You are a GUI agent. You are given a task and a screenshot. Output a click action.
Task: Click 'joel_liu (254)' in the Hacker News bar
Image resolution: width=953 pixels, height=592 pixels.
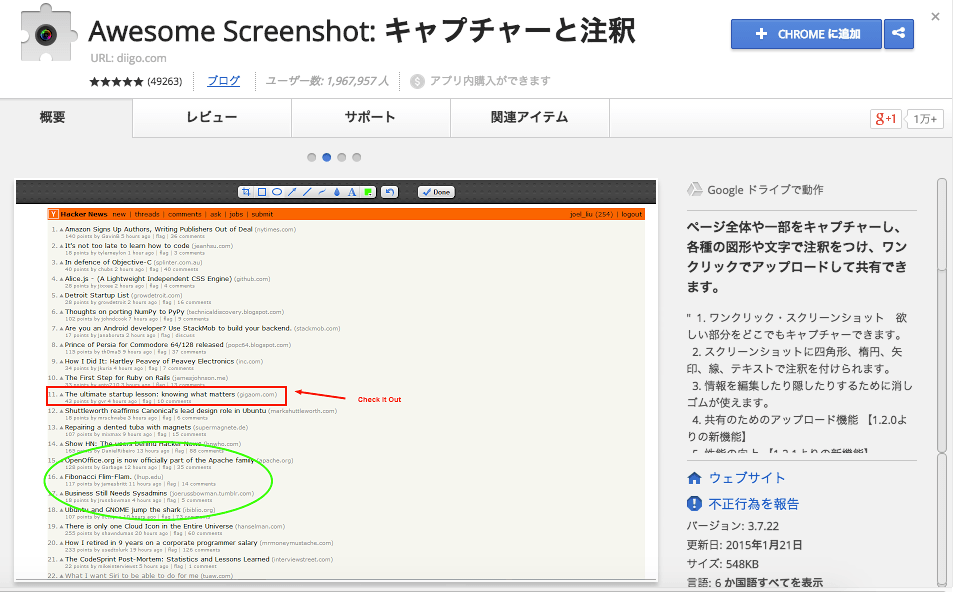[x=591, y=215]
